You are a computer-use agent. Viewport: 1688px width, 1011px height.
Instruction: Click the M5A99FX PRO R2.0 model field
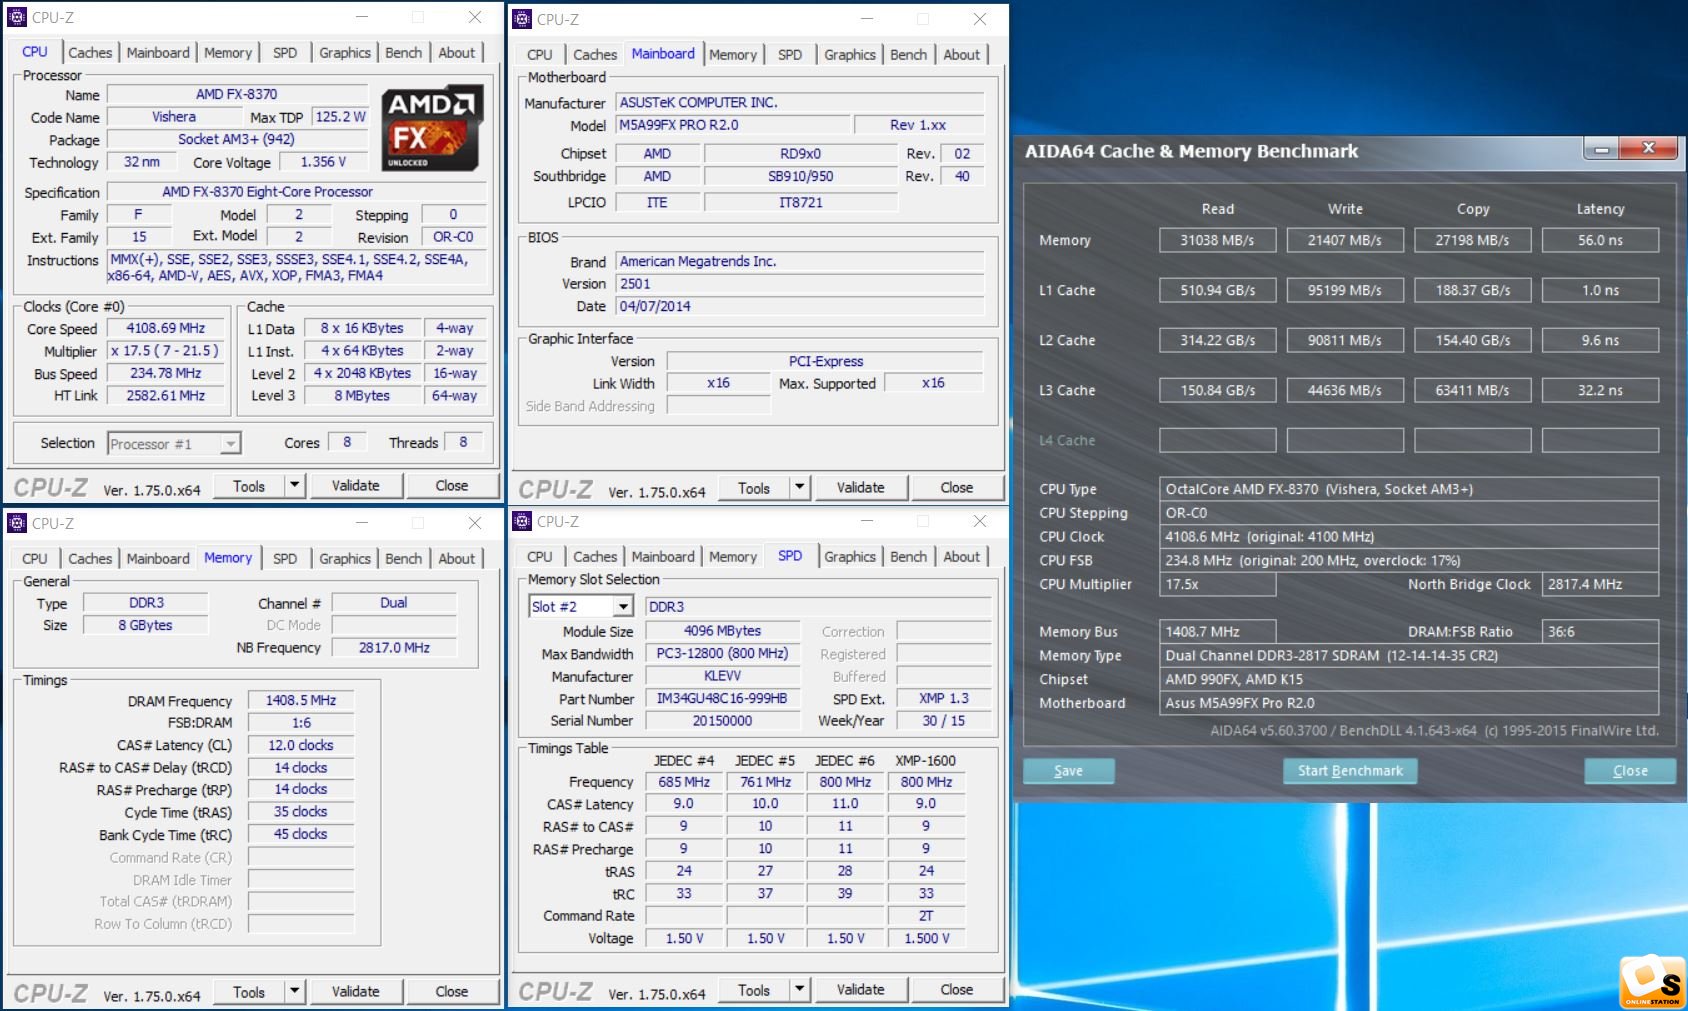tap(734, 125)
